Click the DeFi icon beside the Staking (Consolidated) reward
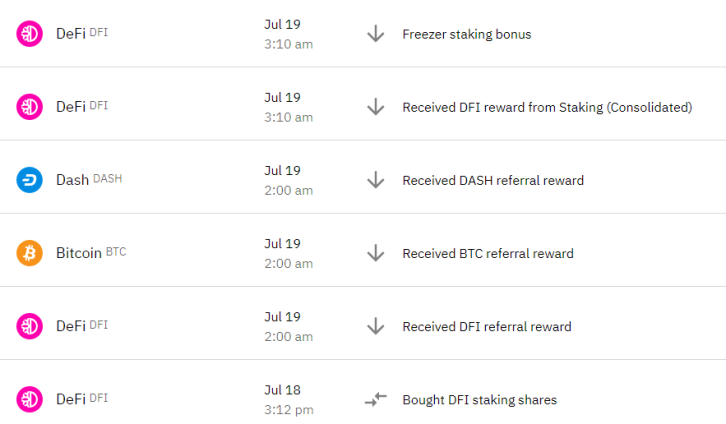The width and height of the screenshot is (726, 424). 30,107
